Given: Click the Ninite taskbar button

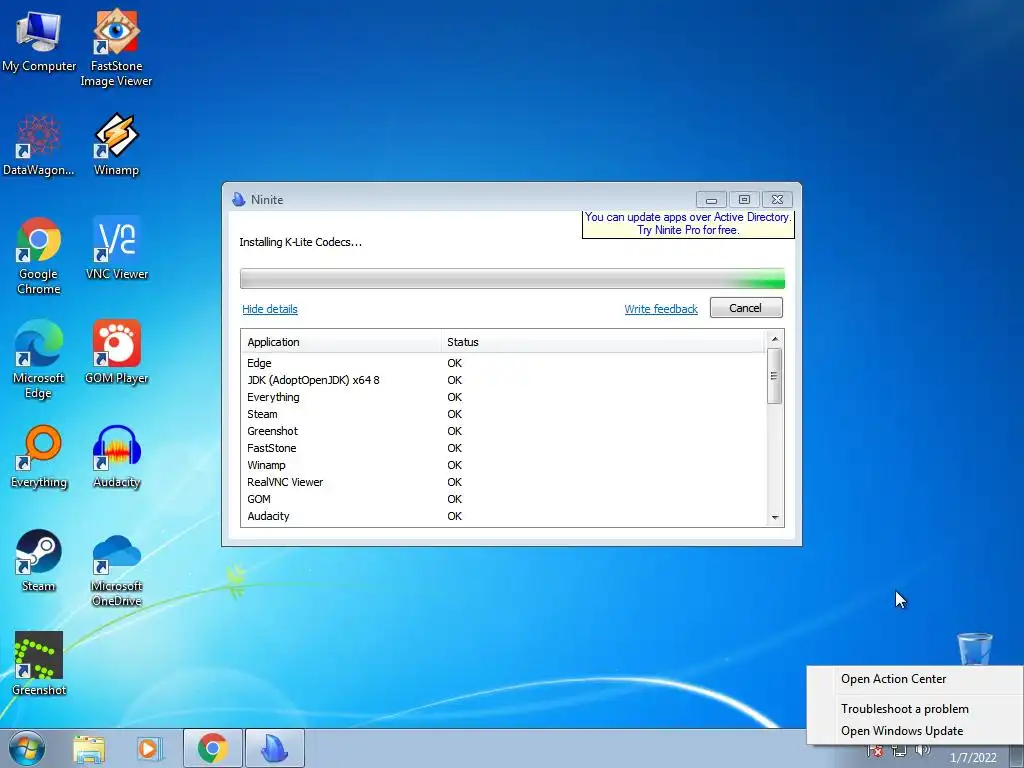Looking at the screenshot, I should pos(274,748).
